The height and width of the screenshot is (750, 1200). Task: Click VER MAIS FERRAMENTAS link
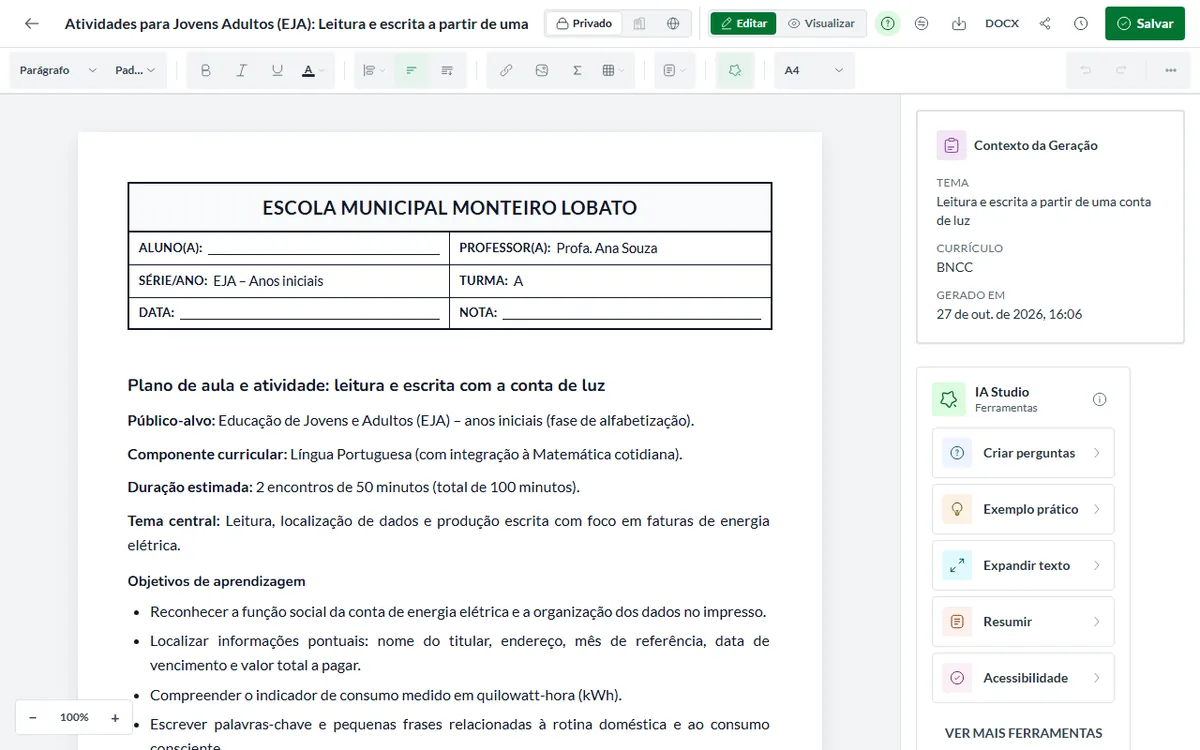coord(1023,733)
